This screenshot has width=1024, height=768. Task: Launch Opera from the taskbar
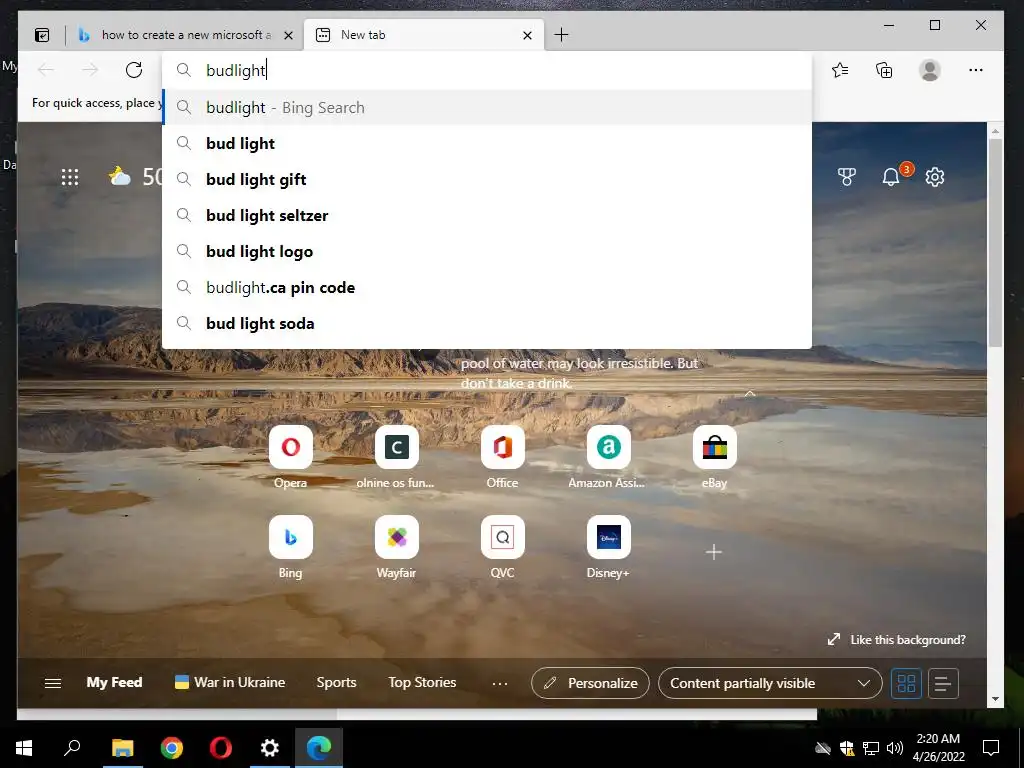pos(221,748)
